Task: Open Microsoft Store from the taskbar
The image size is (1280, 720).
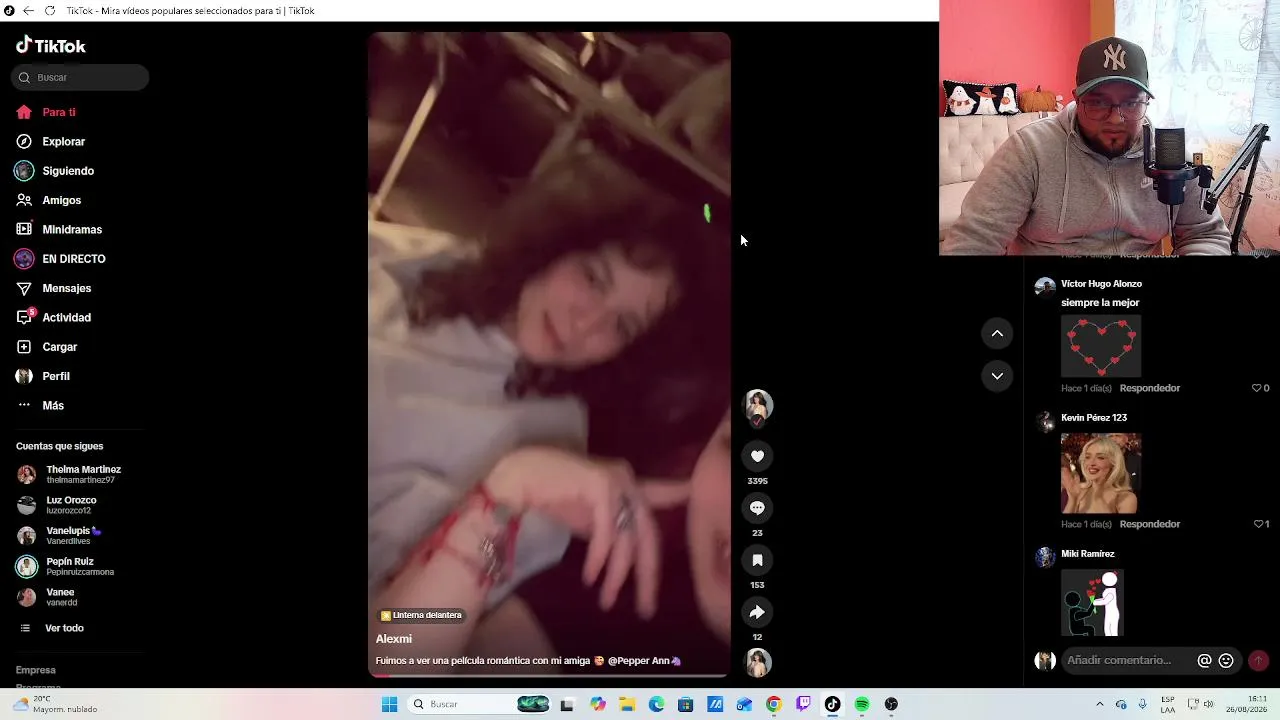Action: pos(685,704)
